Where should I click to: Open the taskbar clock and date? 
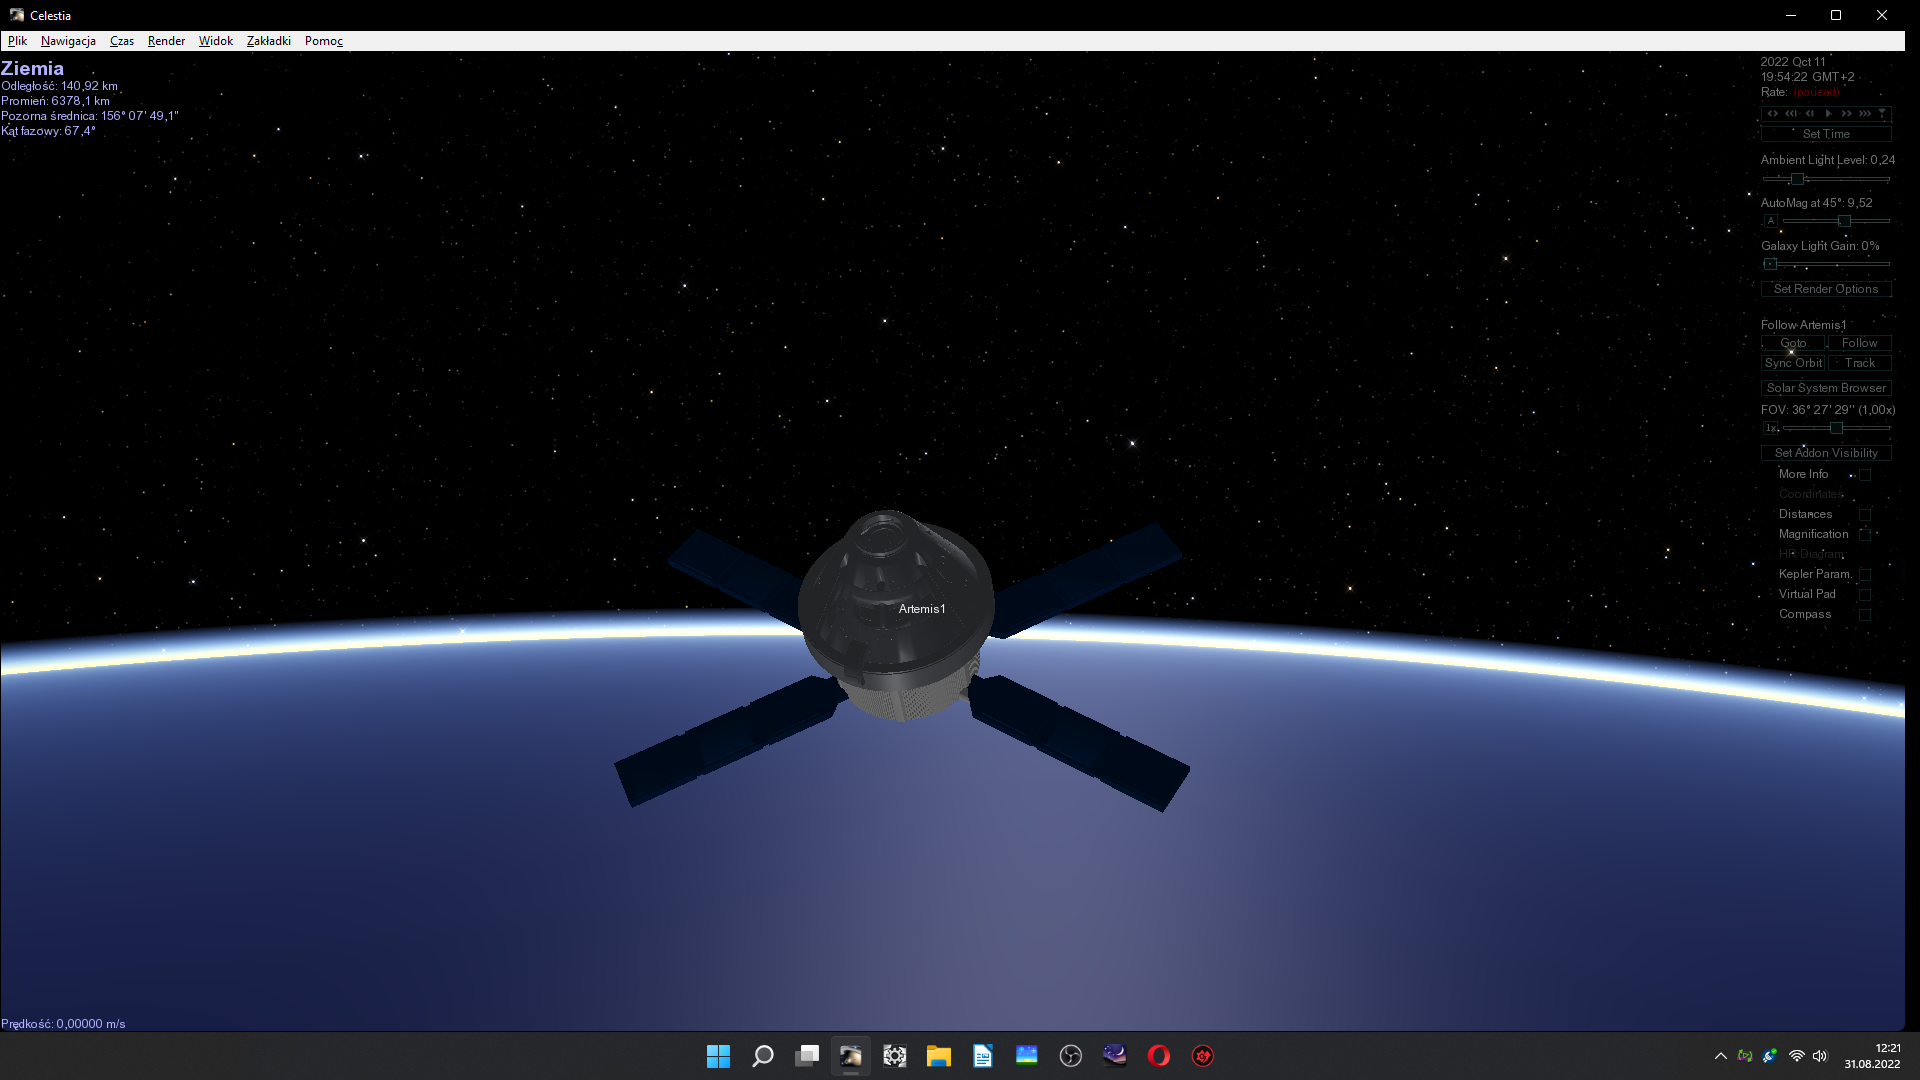[1872, 1056]
